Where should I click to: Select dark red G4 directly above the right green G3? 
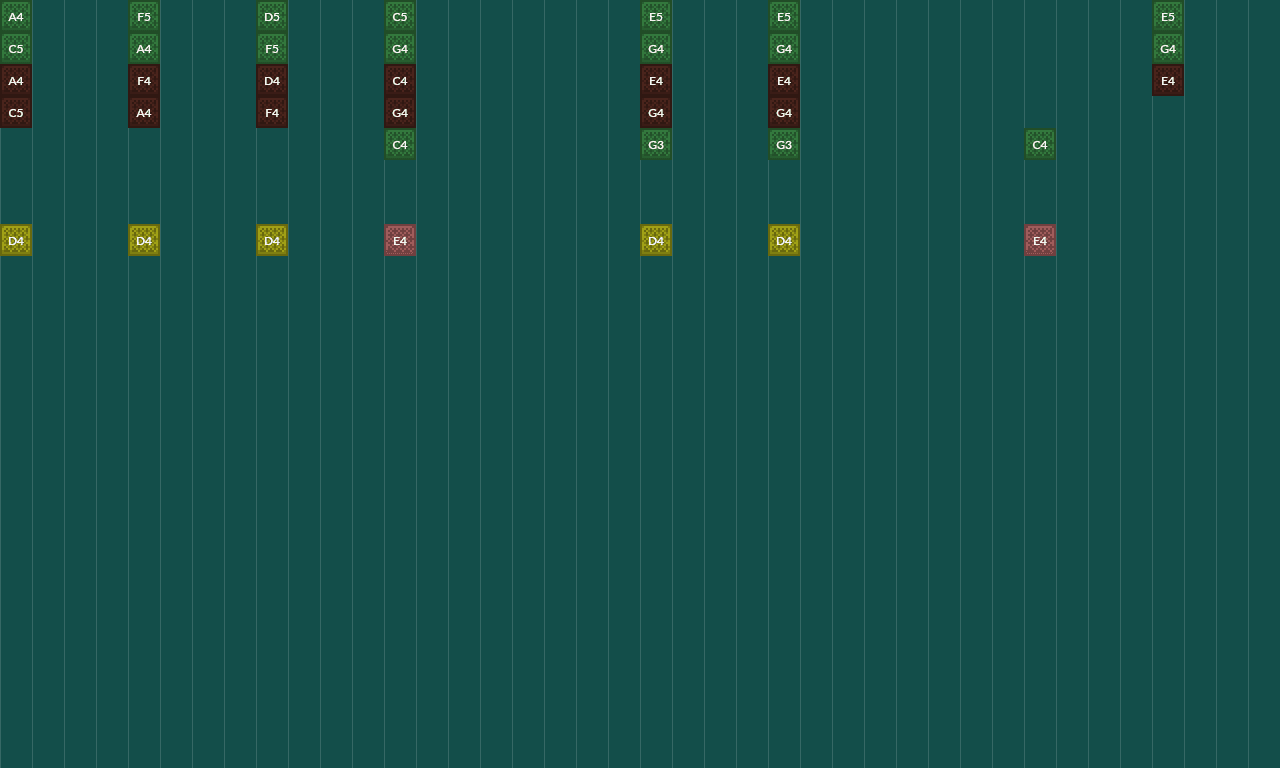(784, 112)
